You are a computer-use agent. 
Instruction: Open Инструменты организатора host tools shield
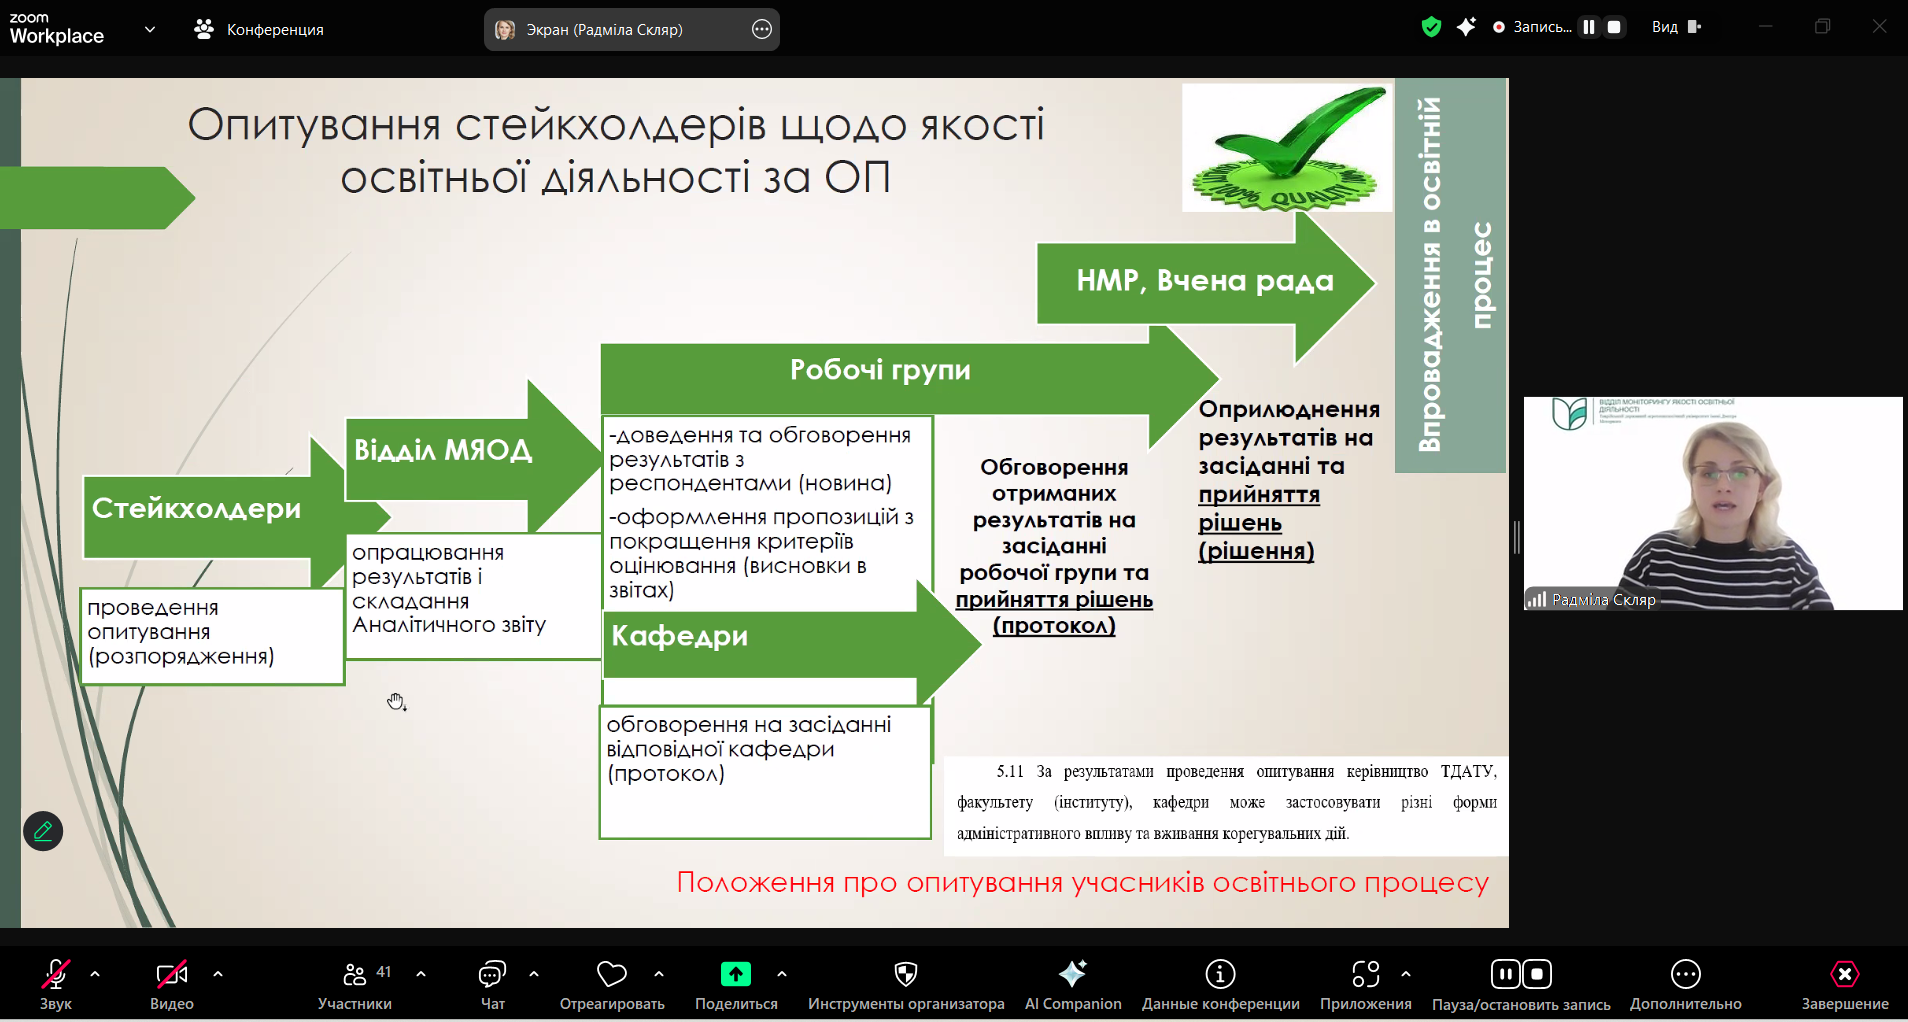tap(906, 974)
